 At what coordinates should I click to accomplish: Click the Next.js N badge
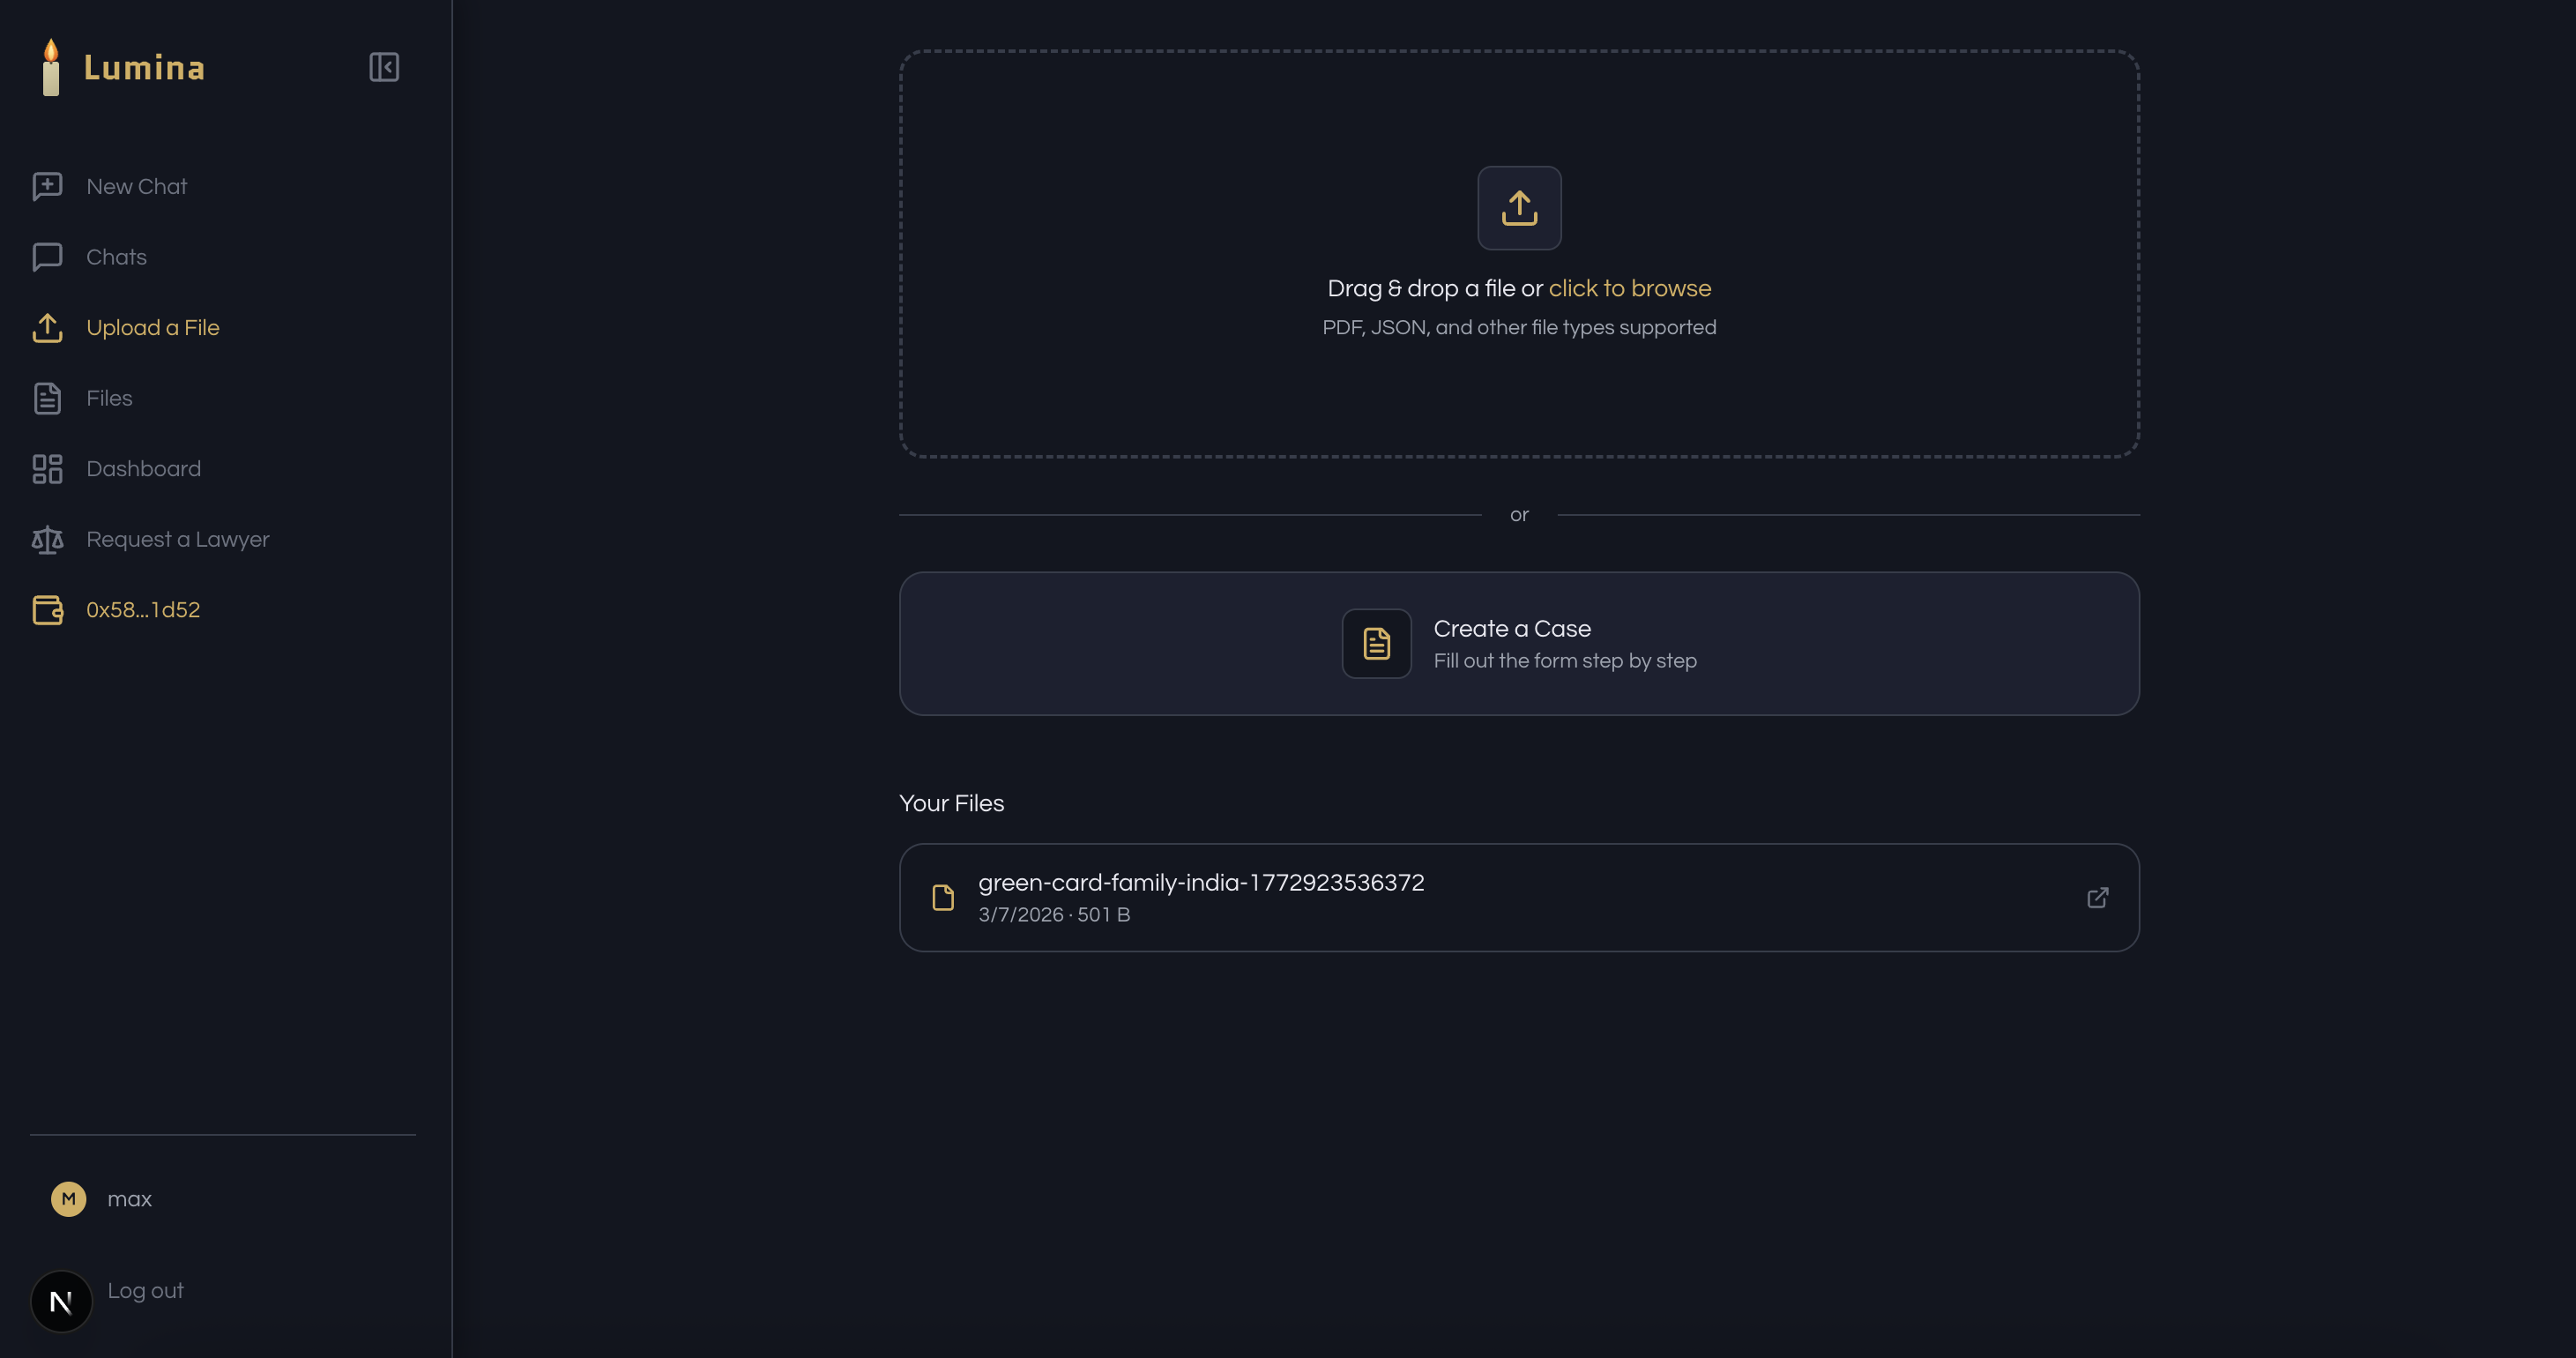tap(61, 1301)
